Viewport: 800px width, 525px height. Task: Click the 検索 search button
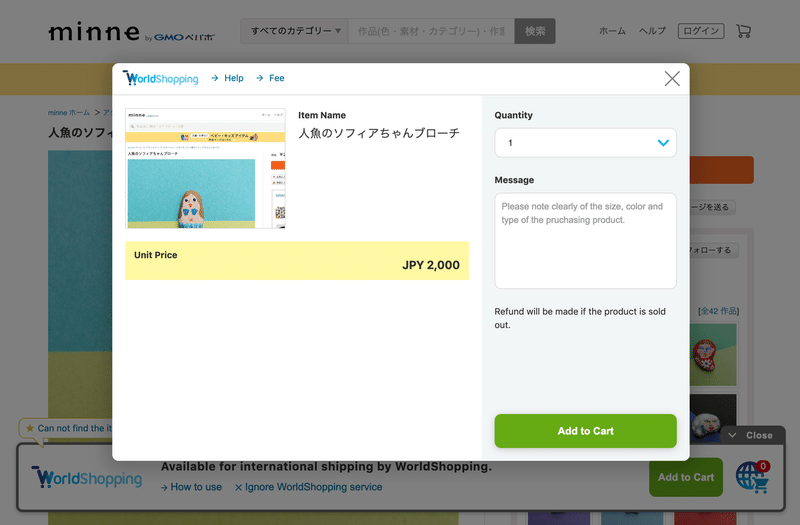click(x=535, y=31)
